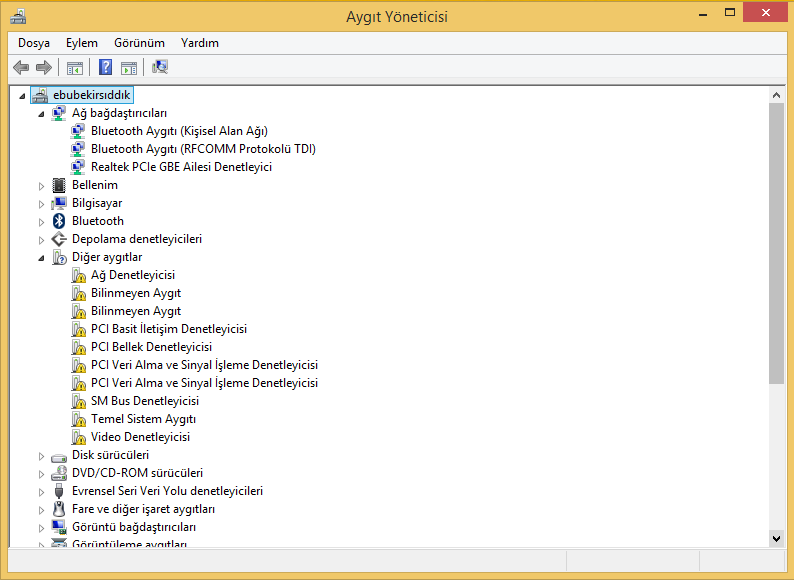Click the action pane toolbar icon
This screenshot has height=580, width=794.
[129, 67]
